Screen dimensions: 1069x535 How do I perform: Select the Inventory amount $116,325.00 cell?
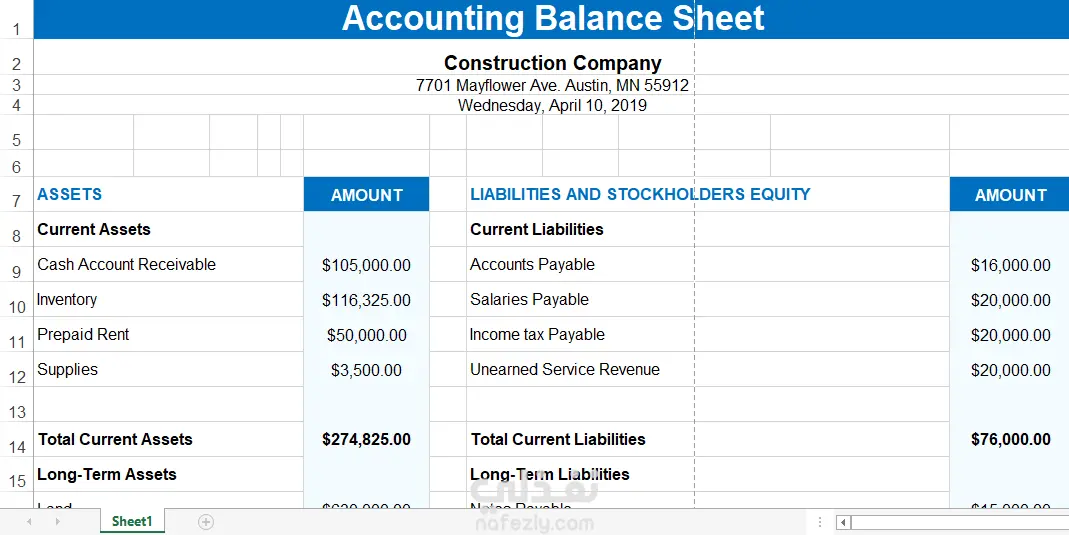pos(367,300)
